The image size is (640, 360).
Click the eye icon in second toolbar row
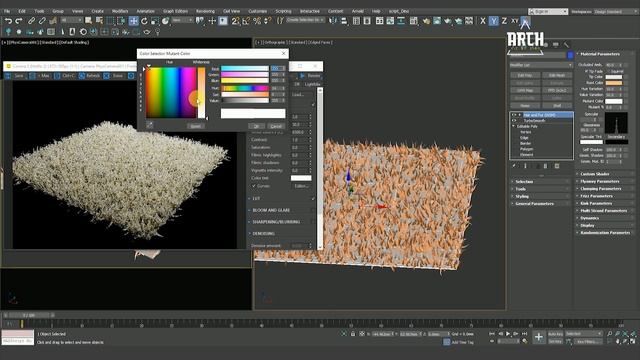[147, 31]
